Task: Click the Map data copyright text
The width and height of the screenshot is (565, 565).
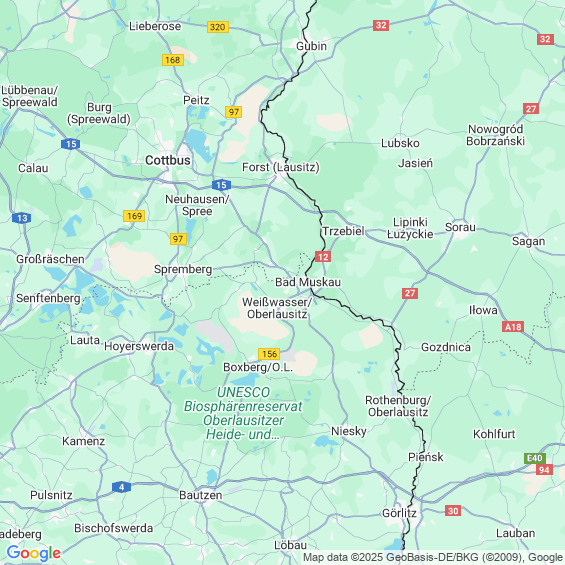Action: coord(433,557)
